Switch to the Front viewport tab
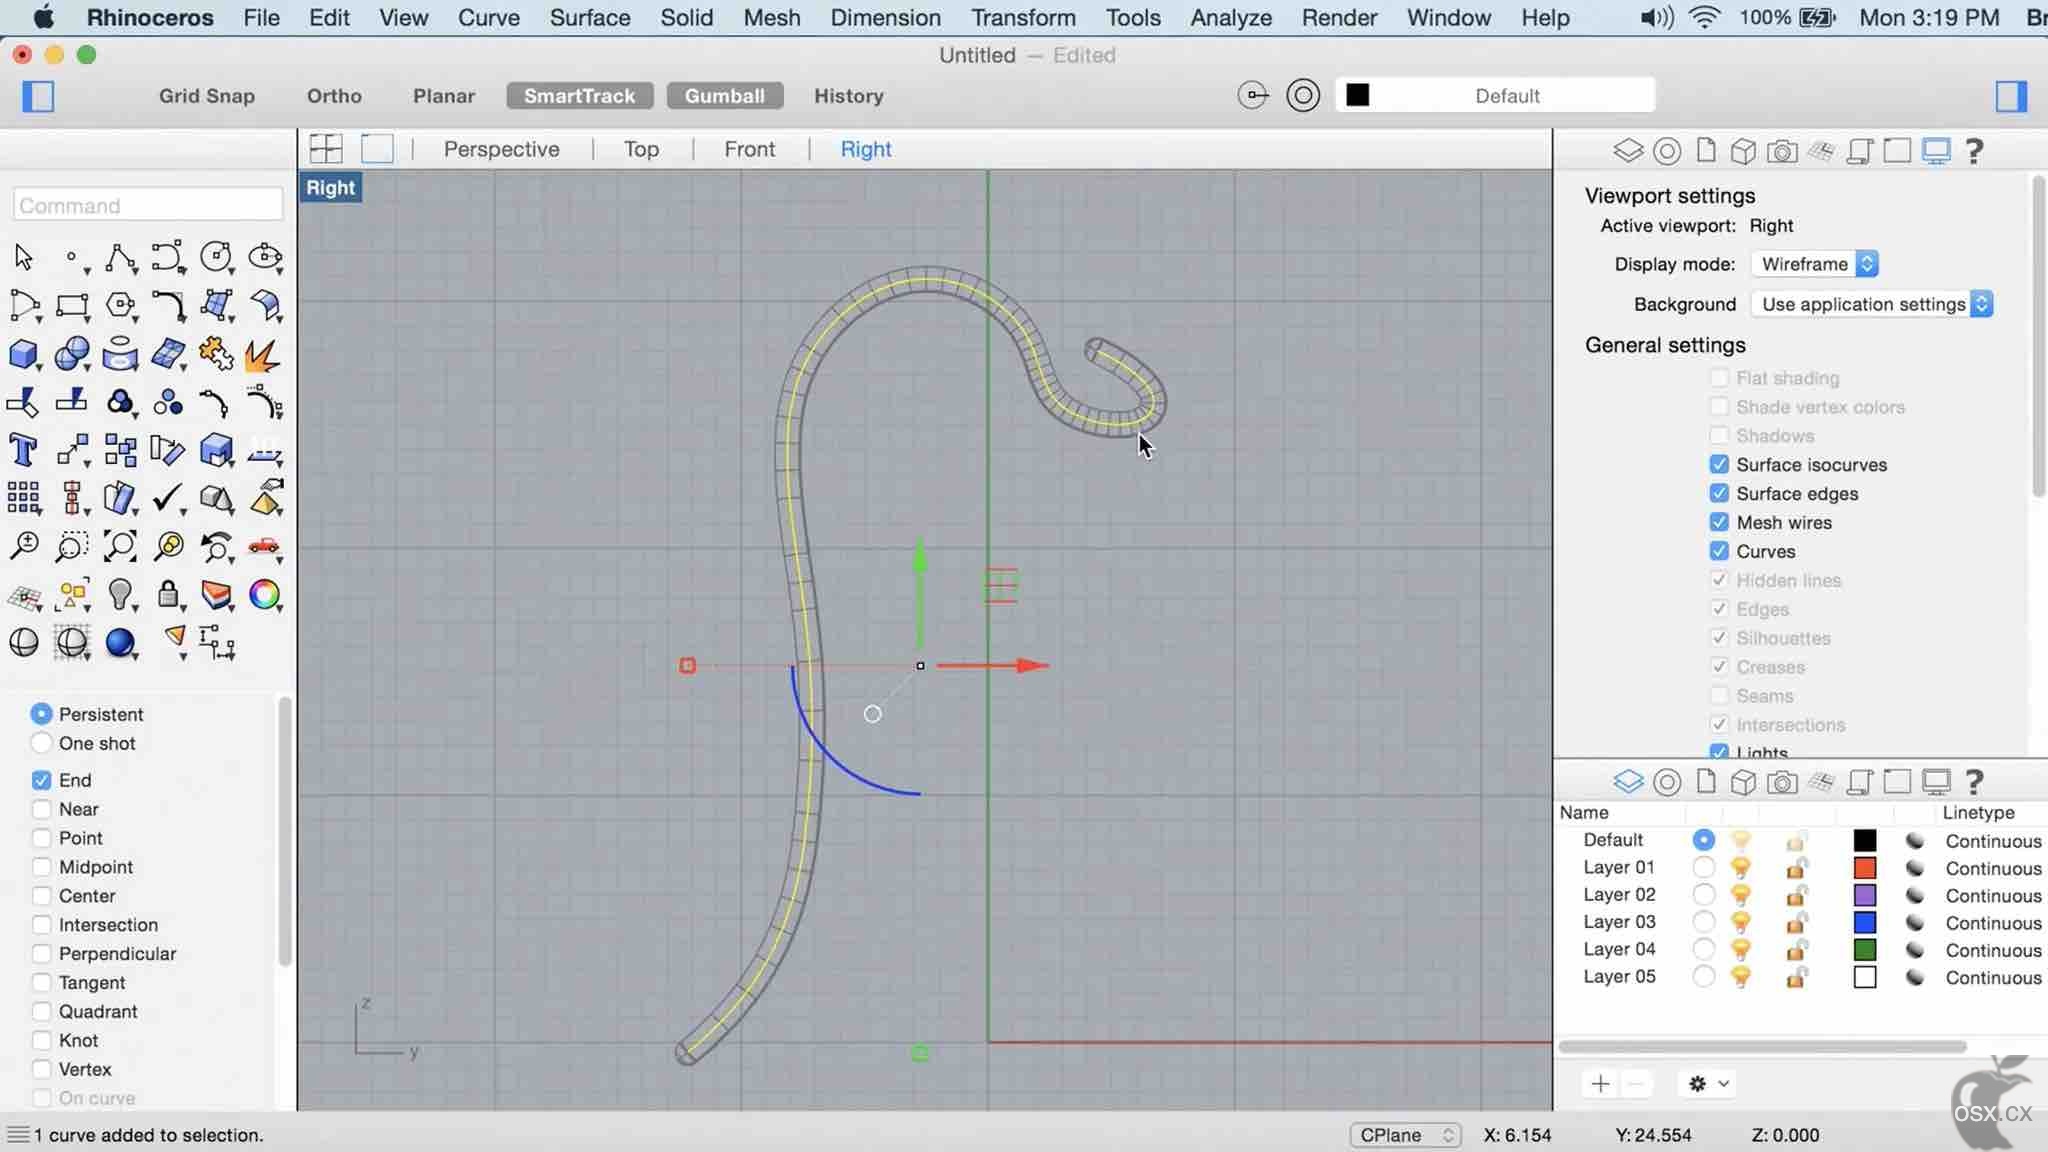This screenshot has width=2048, height=1152. coord(749,149)
